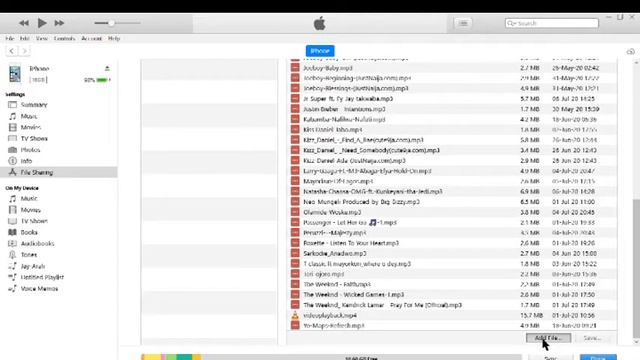Open Movies under On My Device

pos(31,210)
